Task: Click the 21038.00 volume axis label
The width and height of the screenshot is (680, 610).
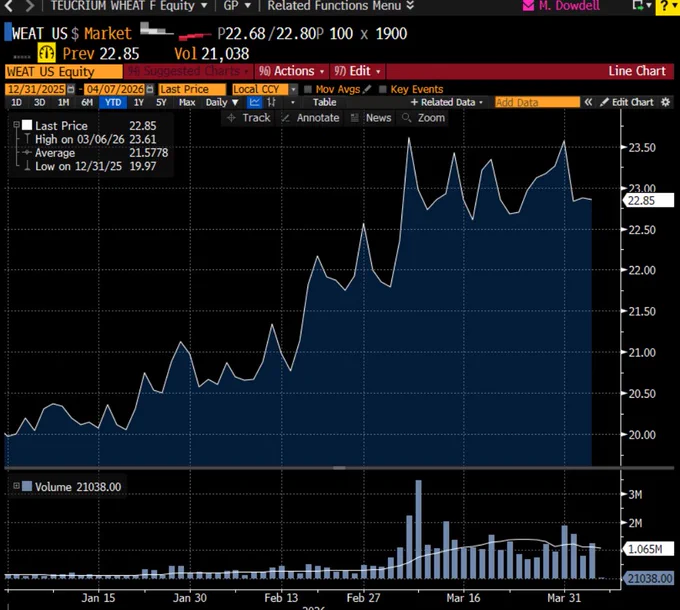Action: 648,578
